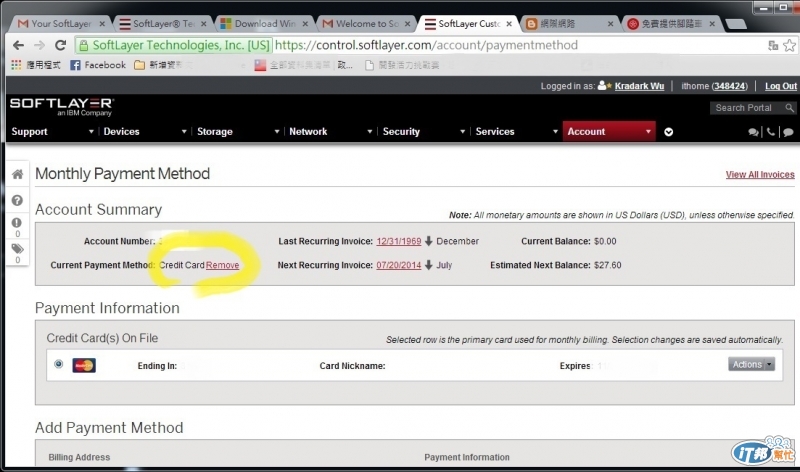Click the browser forward arrow
The height and width of the screenshot is (472, 800).
(x=39, y=45)
